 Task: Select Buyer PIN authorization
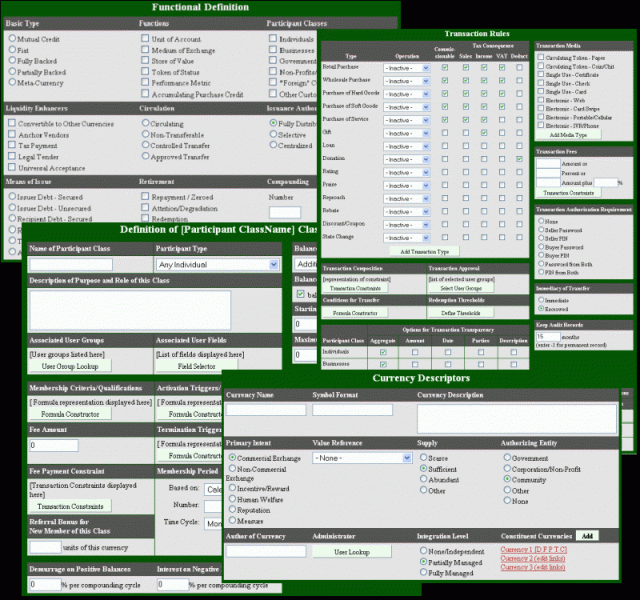[541, 255]
